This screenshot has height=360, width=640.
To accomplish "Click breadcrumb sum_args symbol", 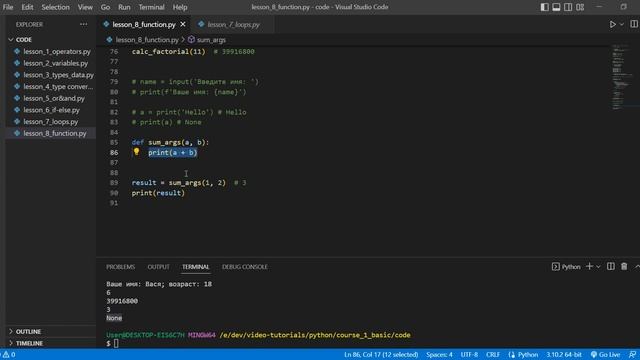I will tap(211, 40).
